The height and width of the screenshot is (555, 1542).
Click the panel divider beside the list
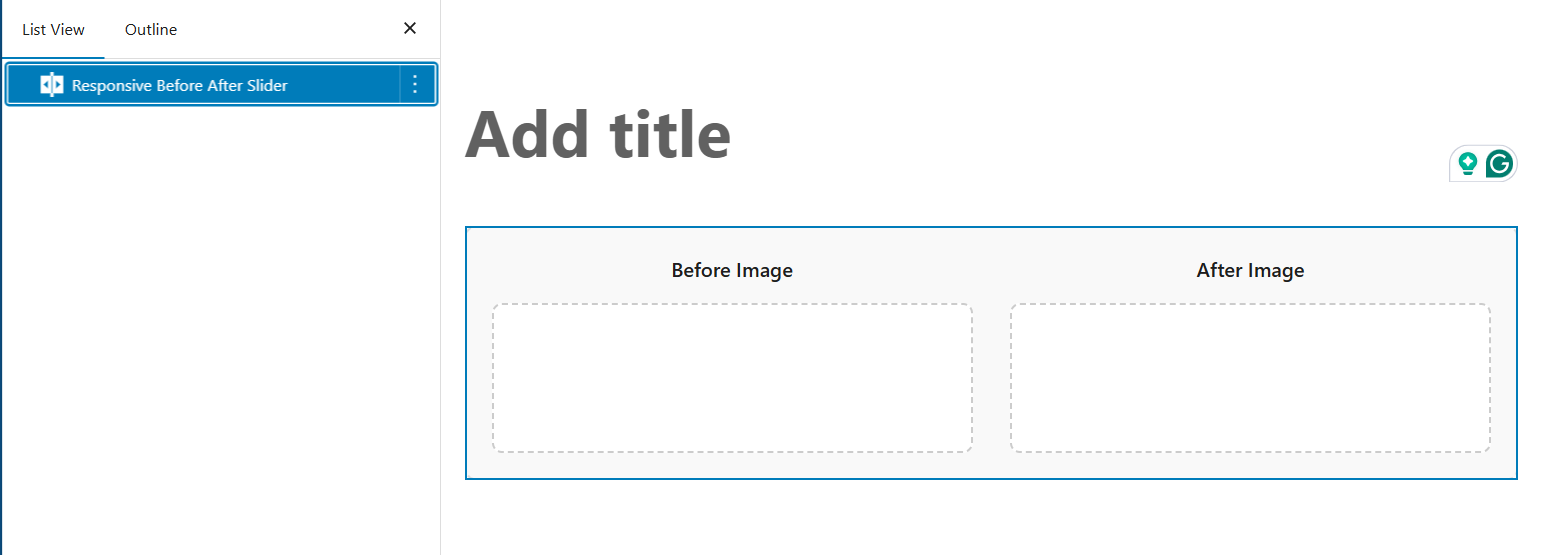pos(440,300)
